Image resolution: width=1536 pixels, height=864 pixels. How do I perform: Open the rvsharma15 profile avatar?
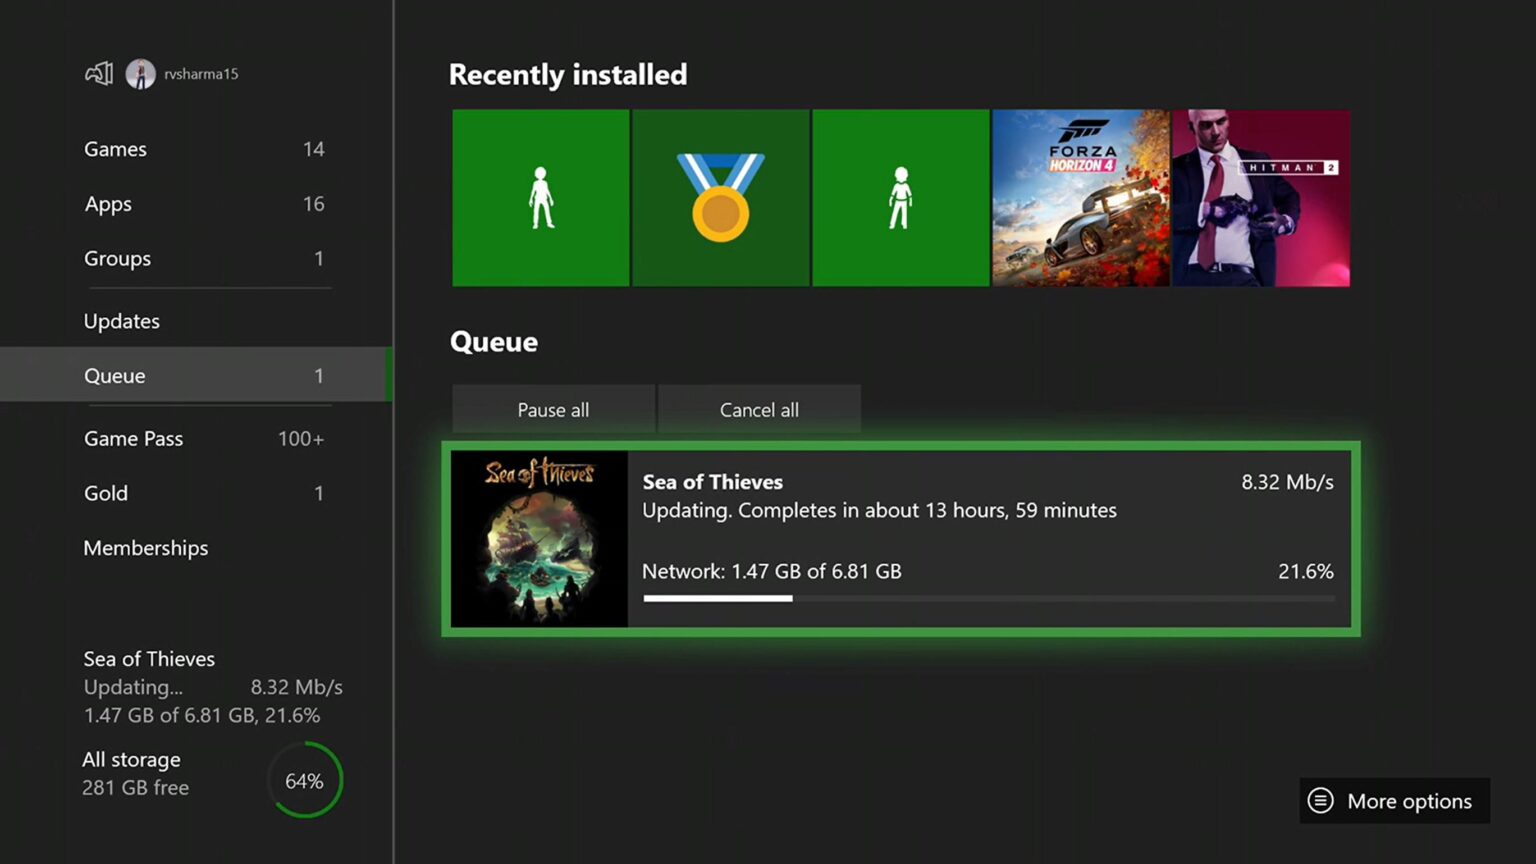coord(140,74)
